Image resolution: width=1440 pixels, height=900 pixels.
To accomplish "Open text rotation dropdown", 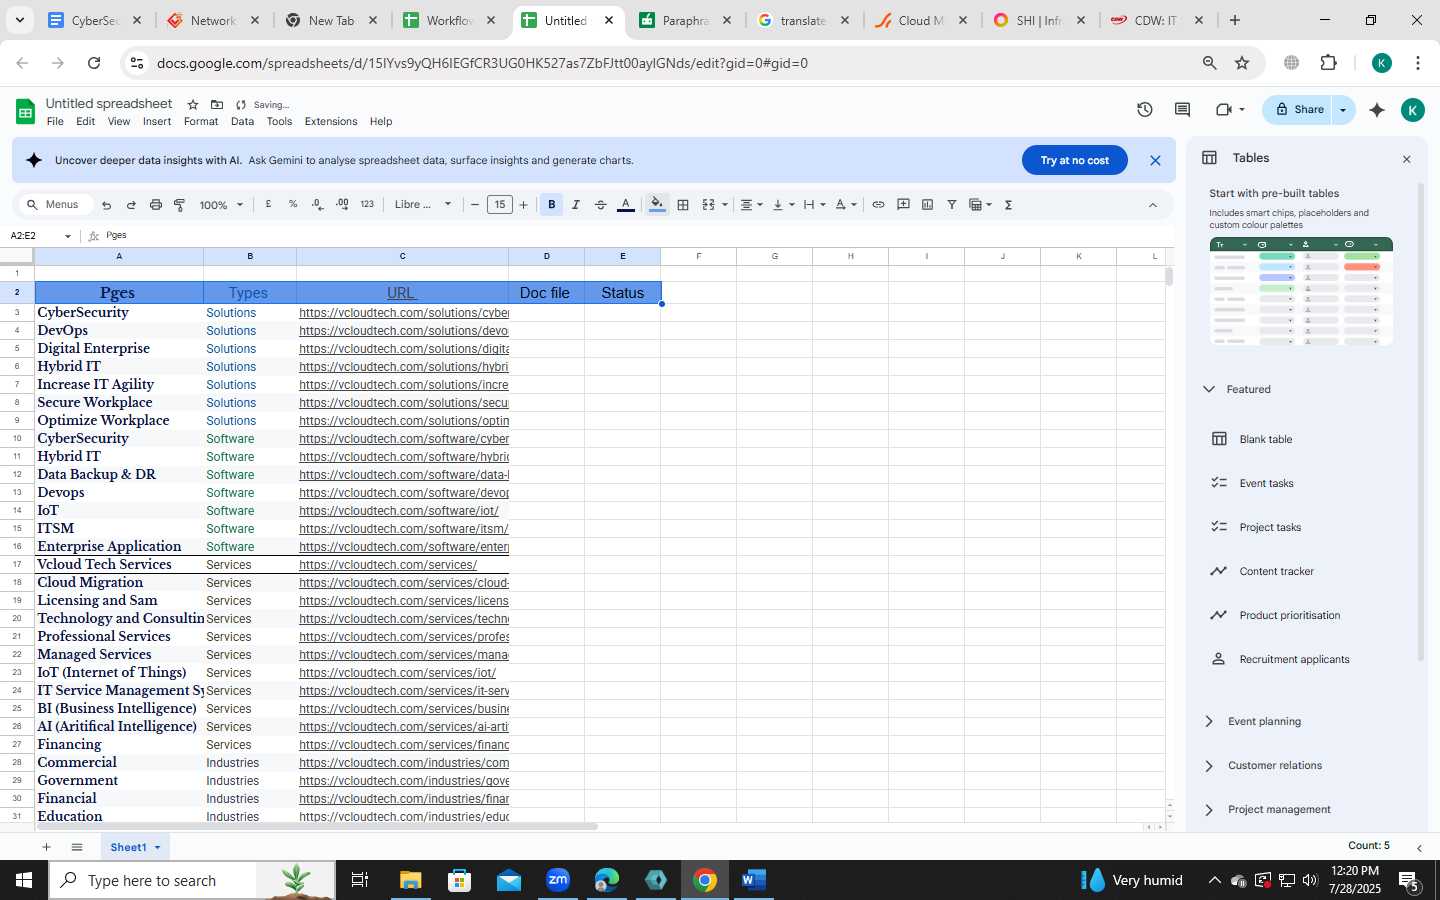I will (846, 205).
